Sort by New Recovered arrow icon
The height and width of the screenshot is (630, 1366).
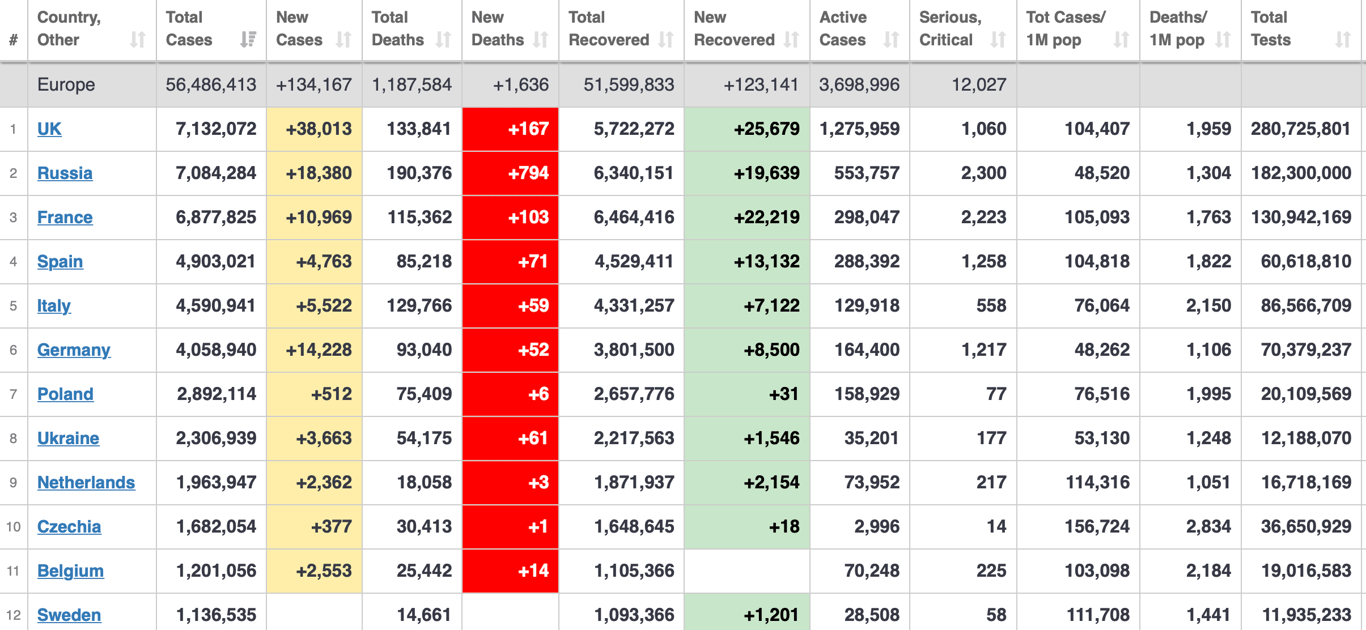[x=792, y=40]
